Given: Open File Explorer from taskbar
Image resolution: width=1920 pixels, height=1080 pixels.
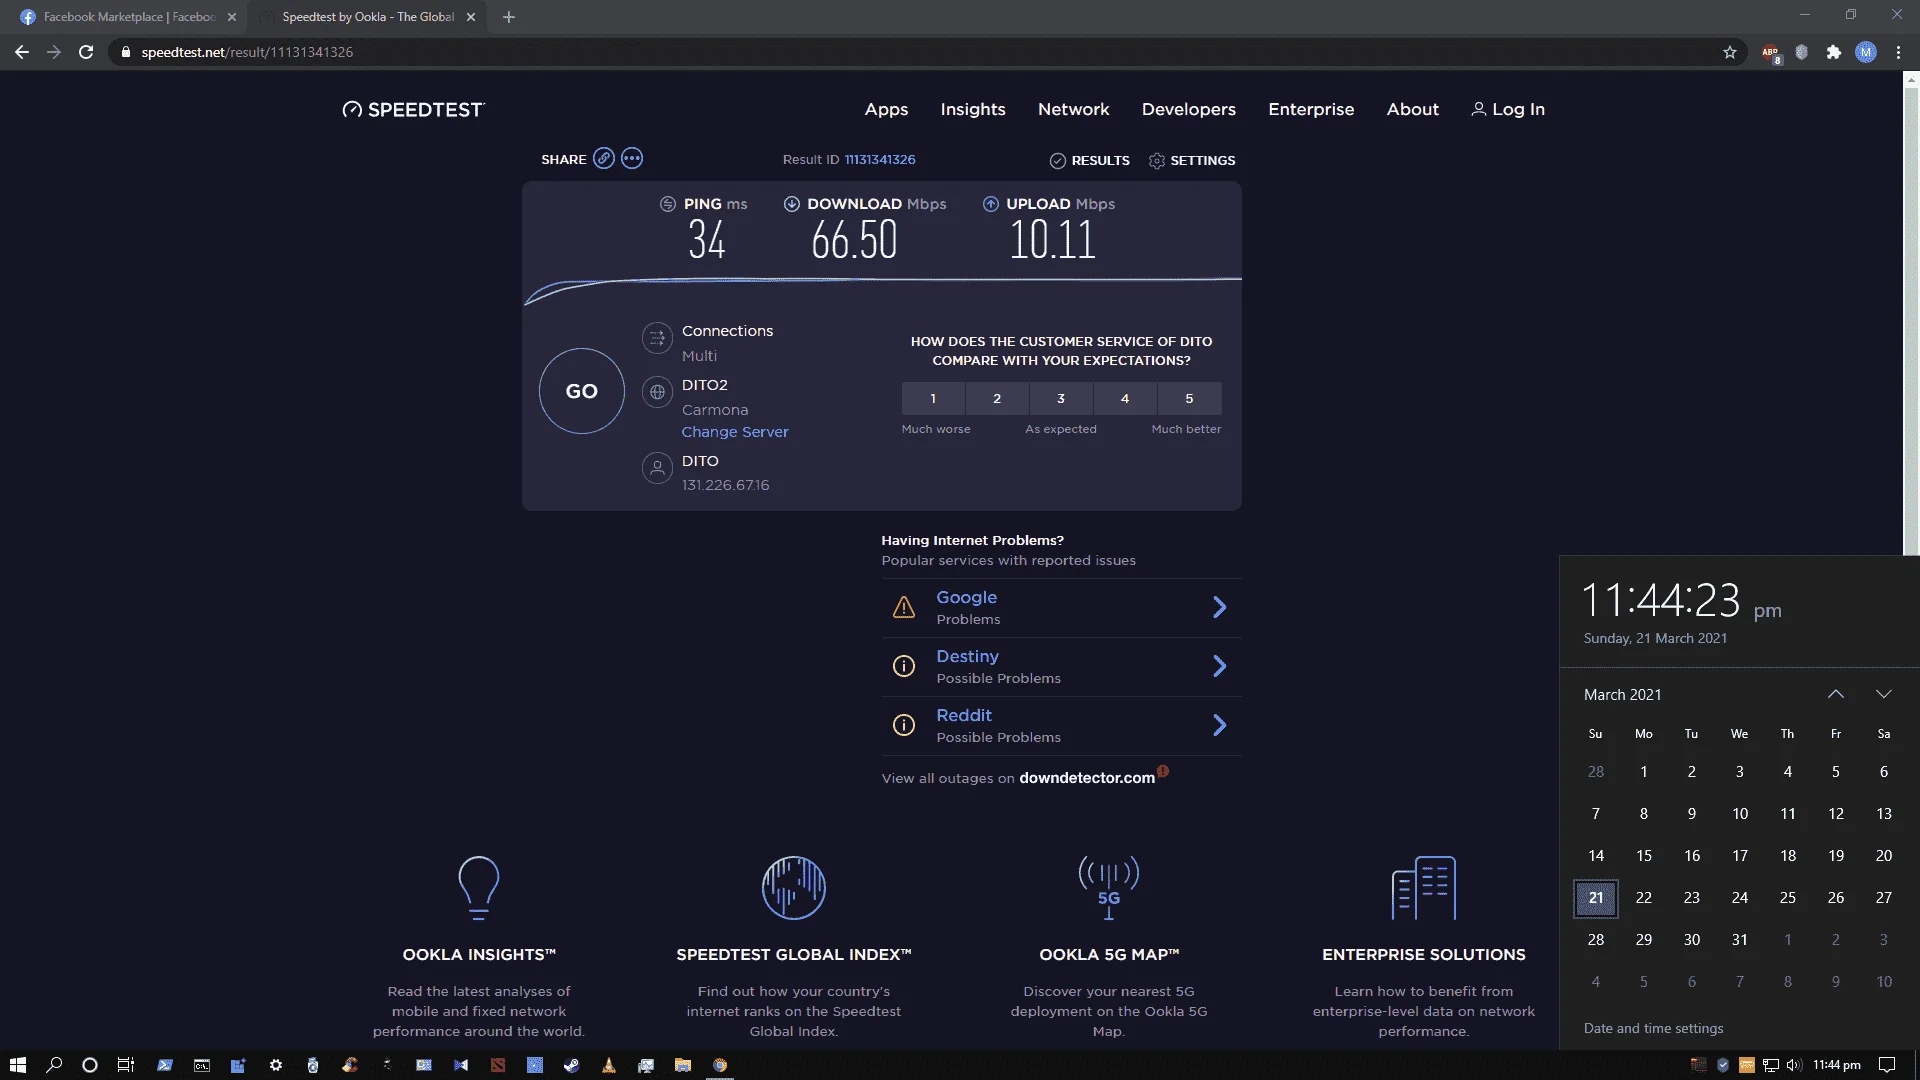Looking at the screenshot, I should [x=683, y=1065].
